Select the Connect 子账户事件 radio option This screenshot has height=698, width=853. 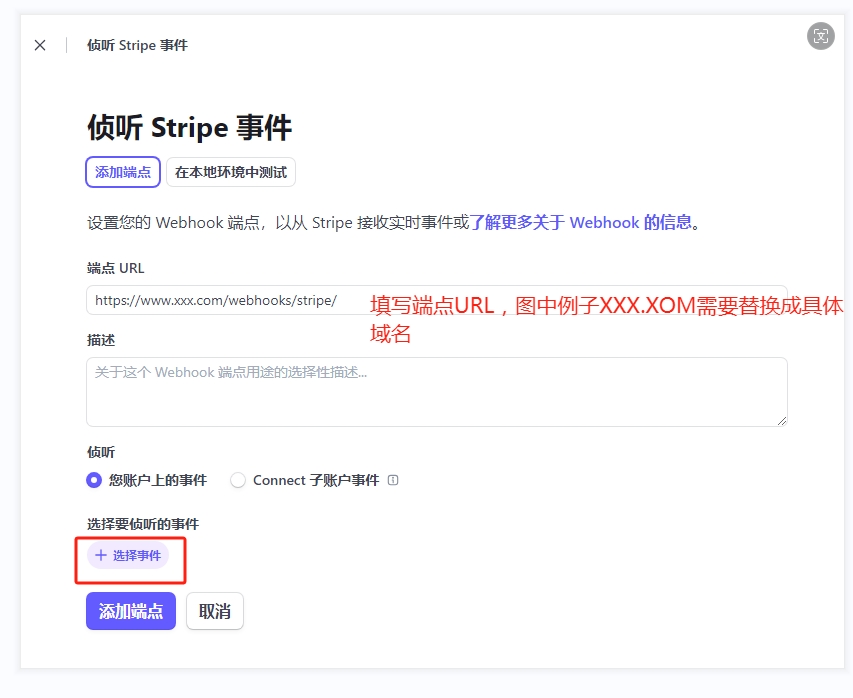238,480
